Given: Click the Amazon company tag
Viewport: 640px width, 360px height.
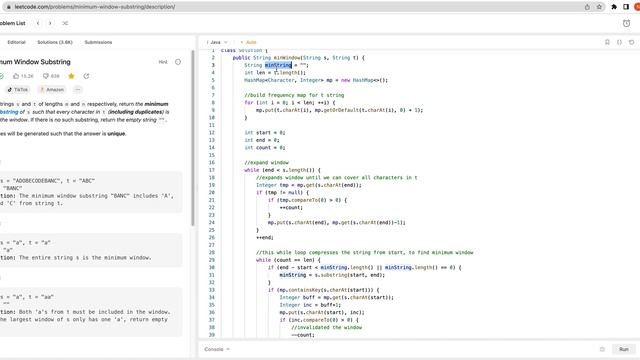Looking at the screenshot, I should (52, 89).
